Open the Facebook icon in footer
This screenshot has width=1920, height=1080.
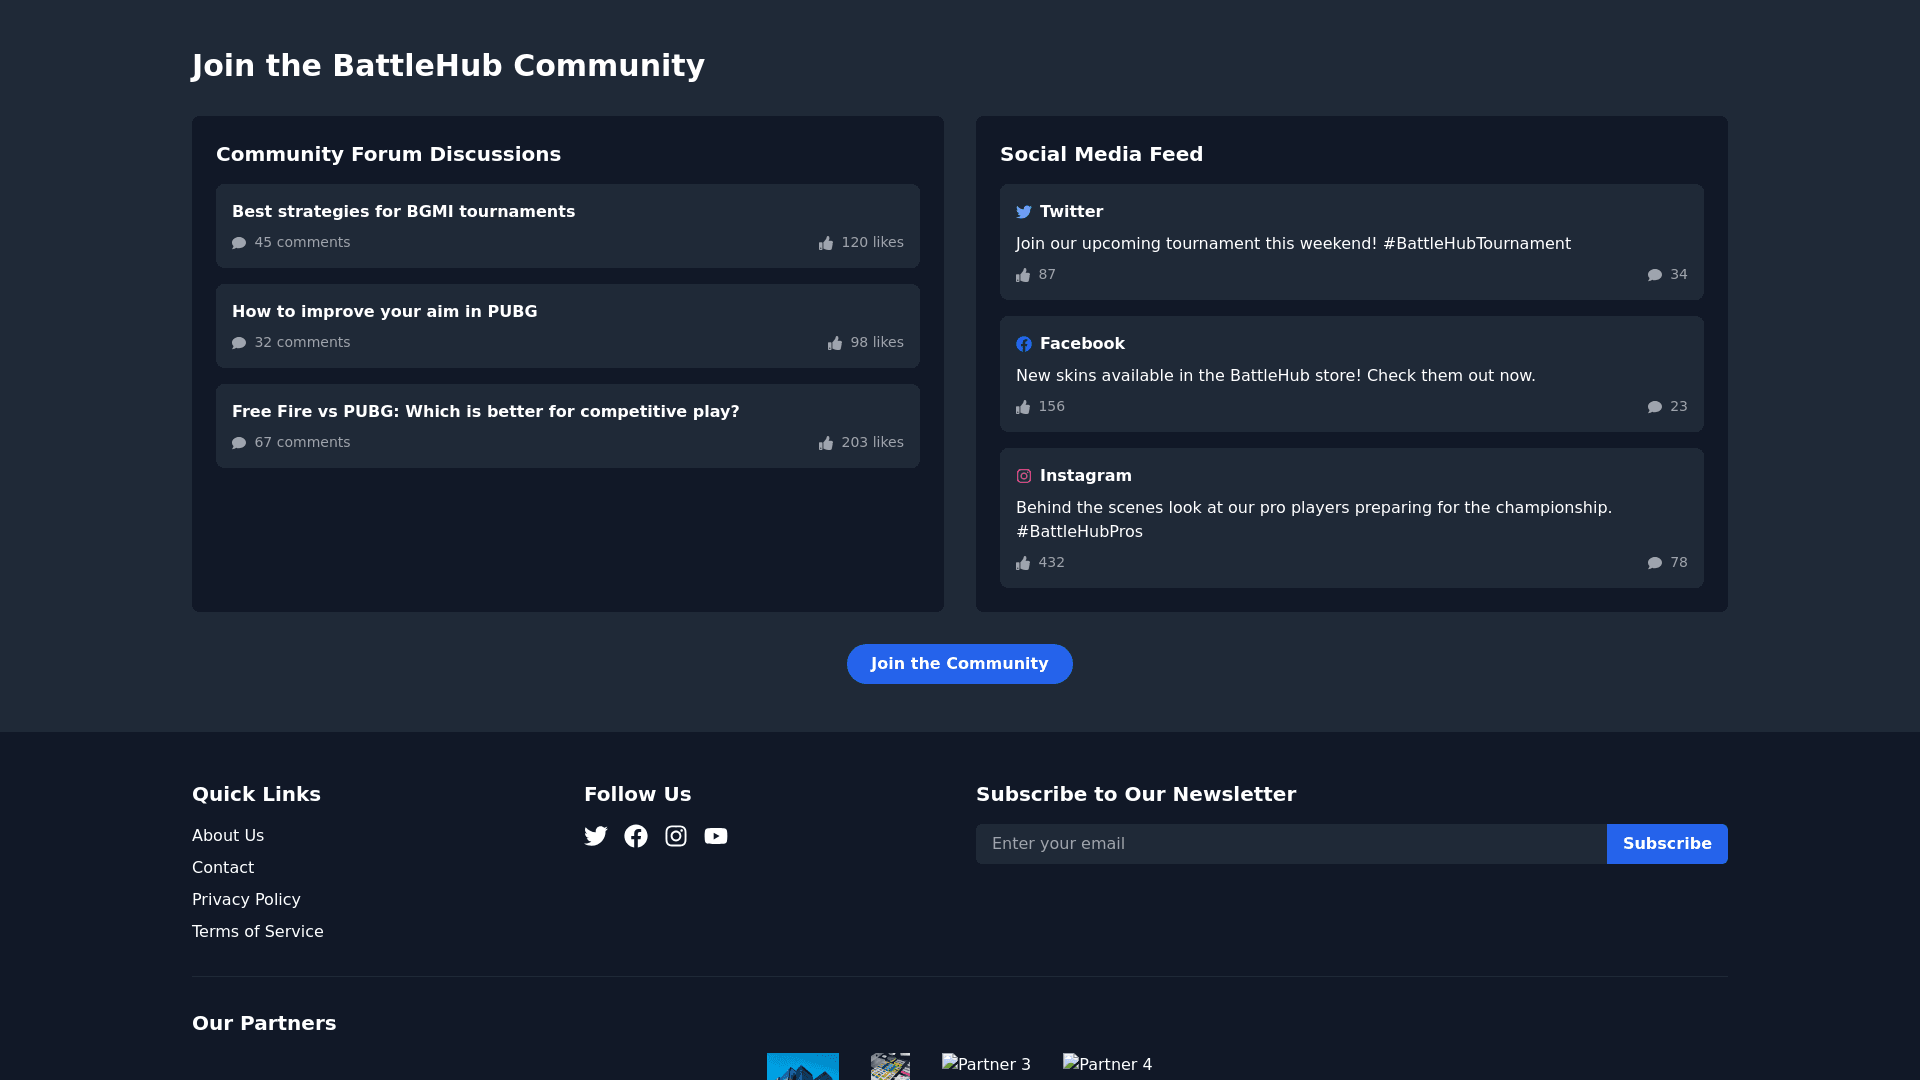click(x=636, y=836)
